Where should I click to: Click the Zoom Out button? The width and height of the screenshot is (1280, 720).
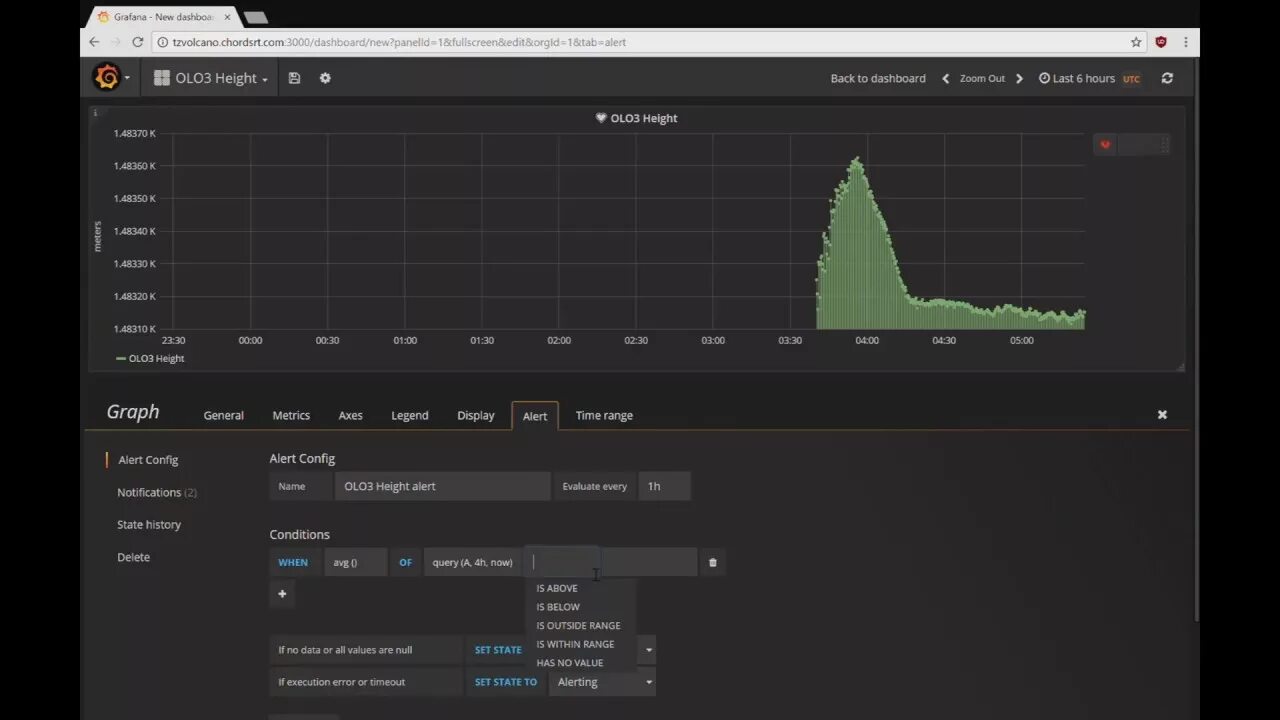(982, 78)
